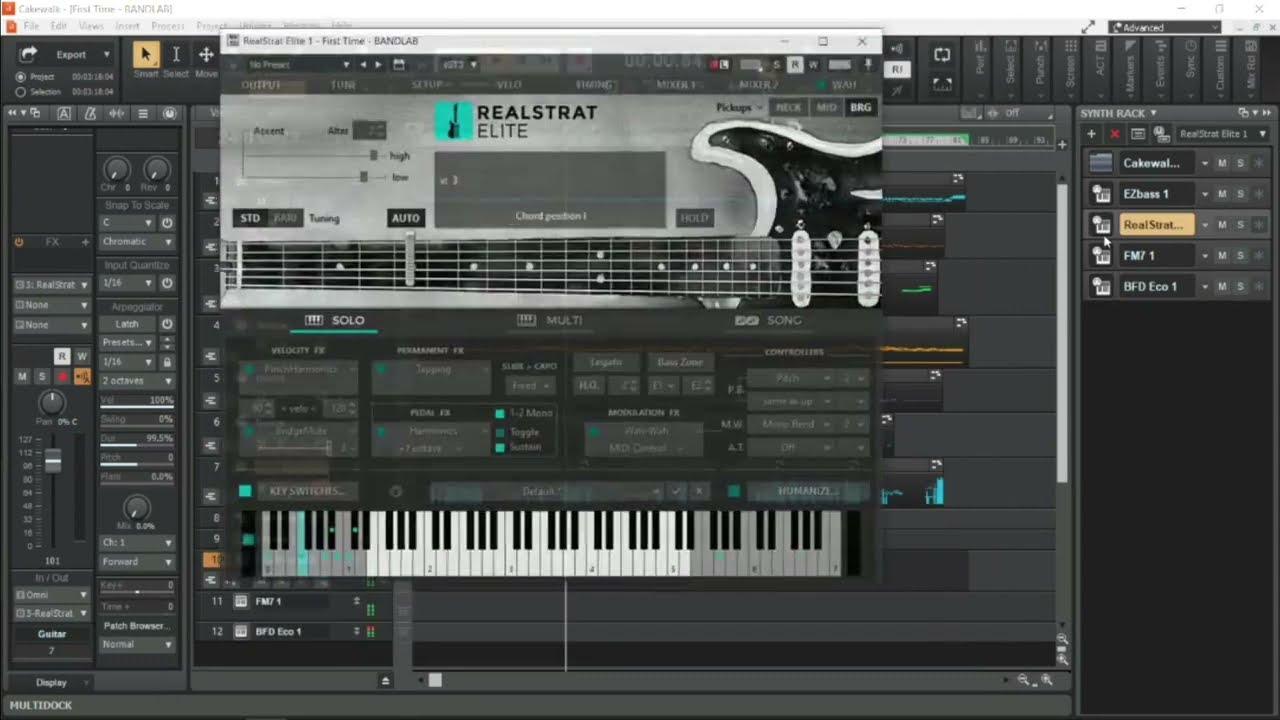
Task: Go to next preset arrow in RealStrat
Action: 379,64
